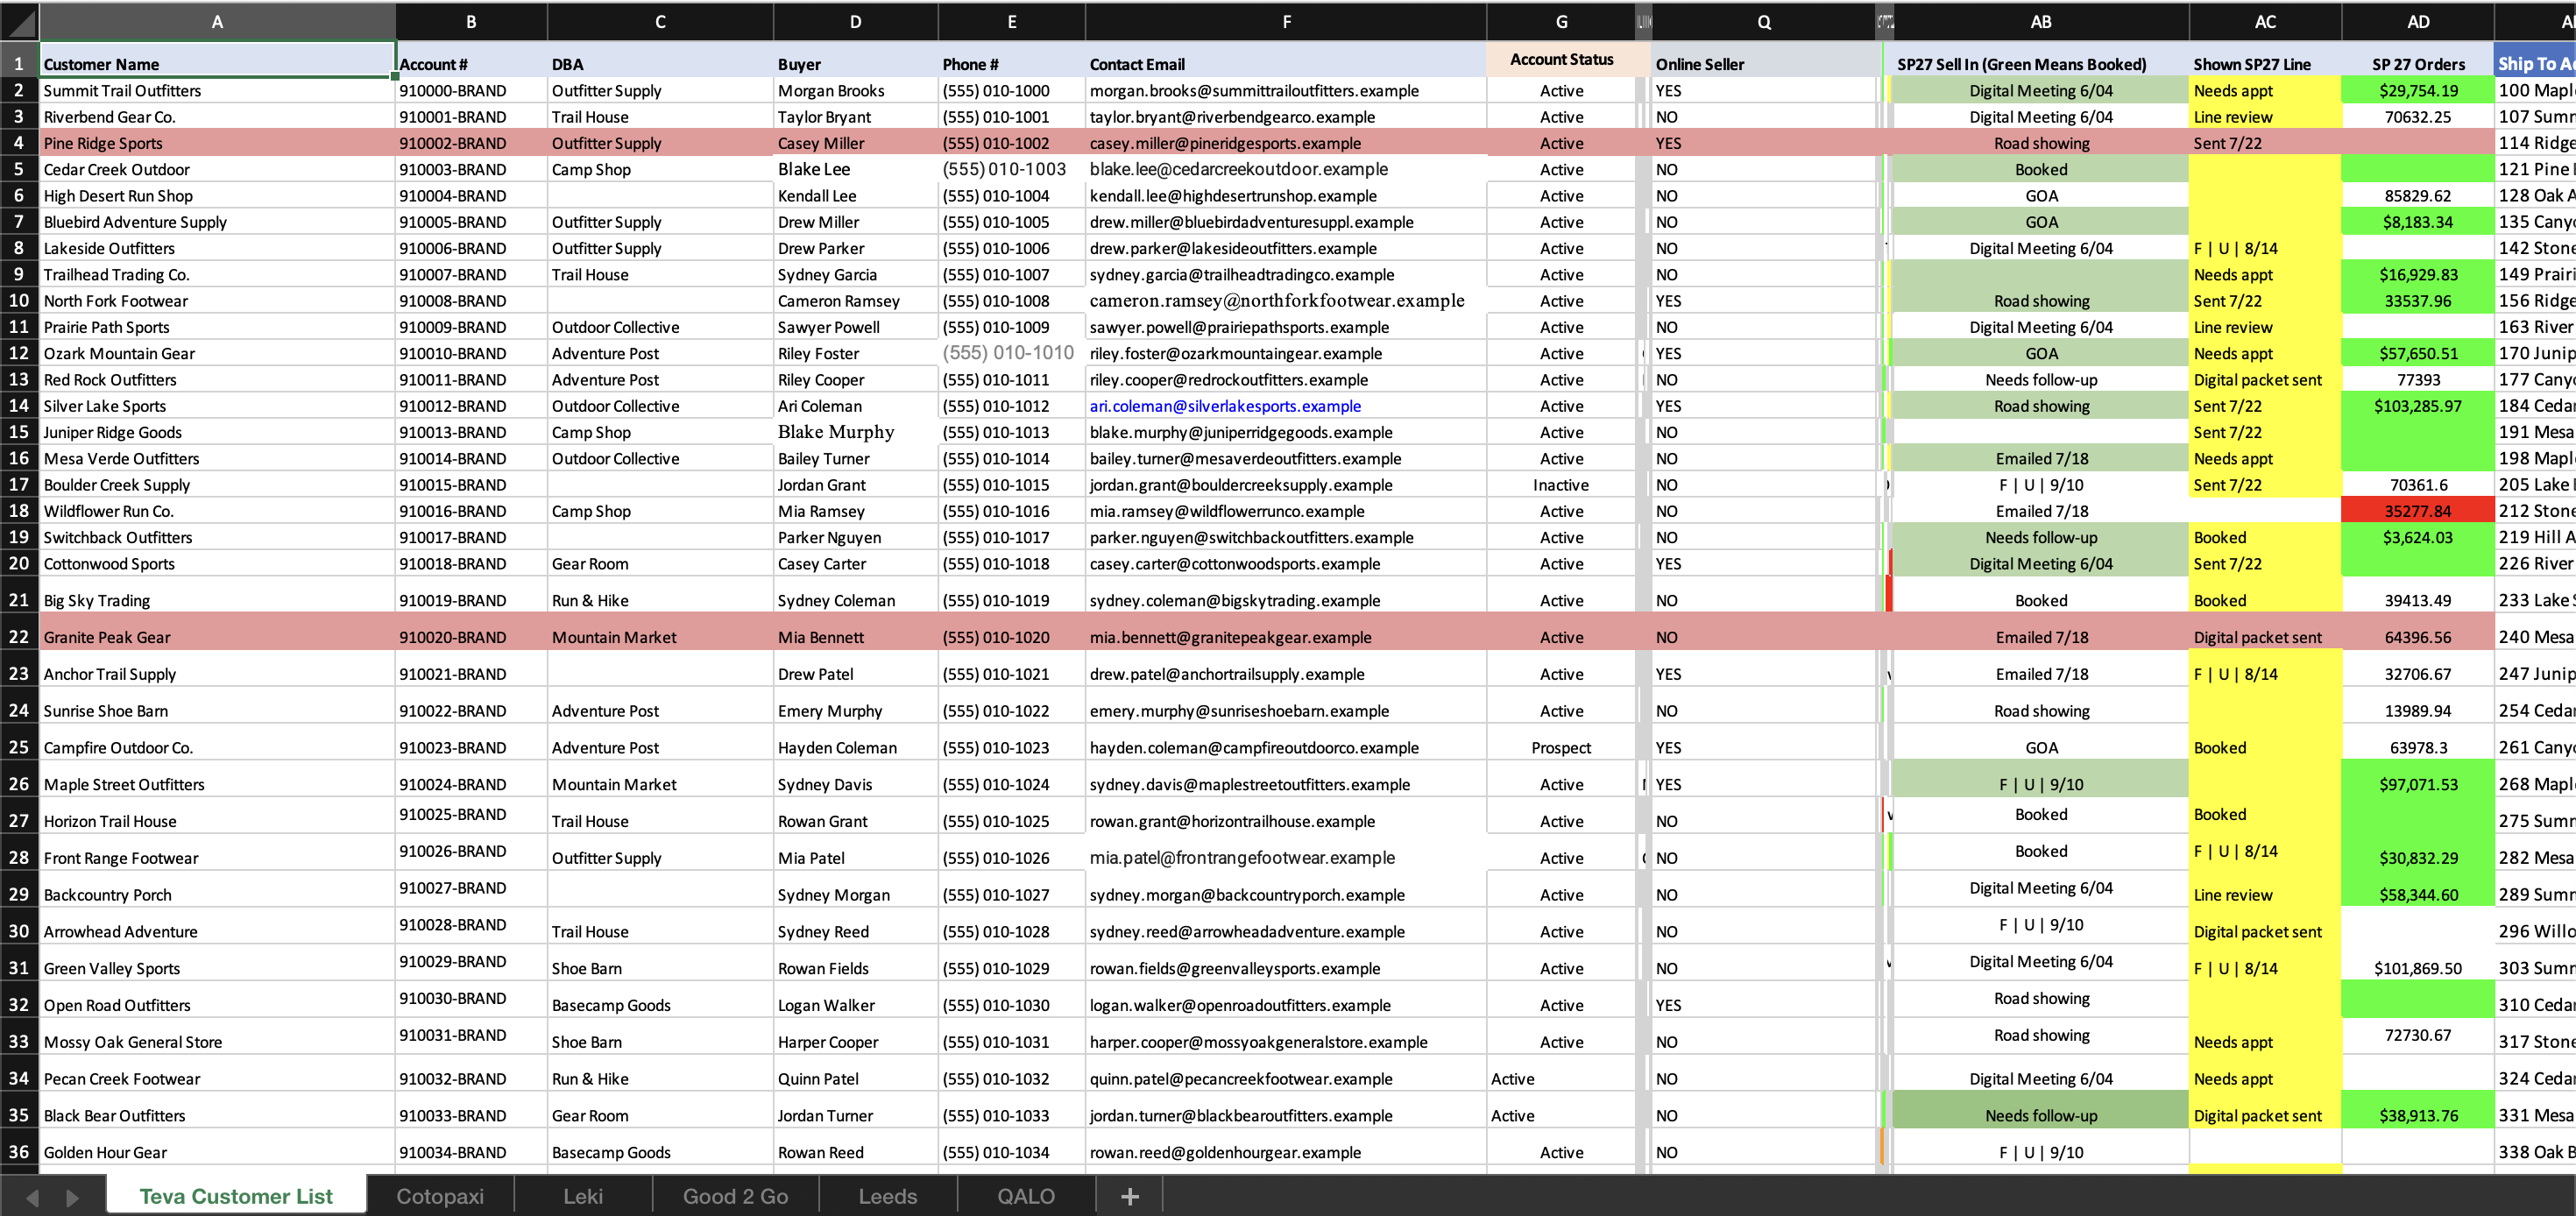This screenshot has height=1216, width=2576.
Task: Click the $29,754.19 orders cell
Action: click(2418, 90)
